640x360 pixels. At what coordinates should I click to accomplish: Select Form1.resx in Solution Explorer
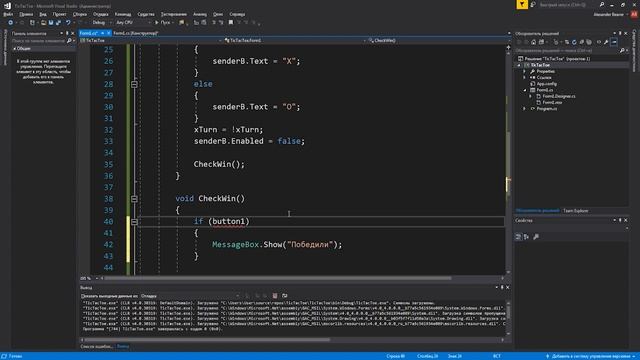(x=552, y=102)
